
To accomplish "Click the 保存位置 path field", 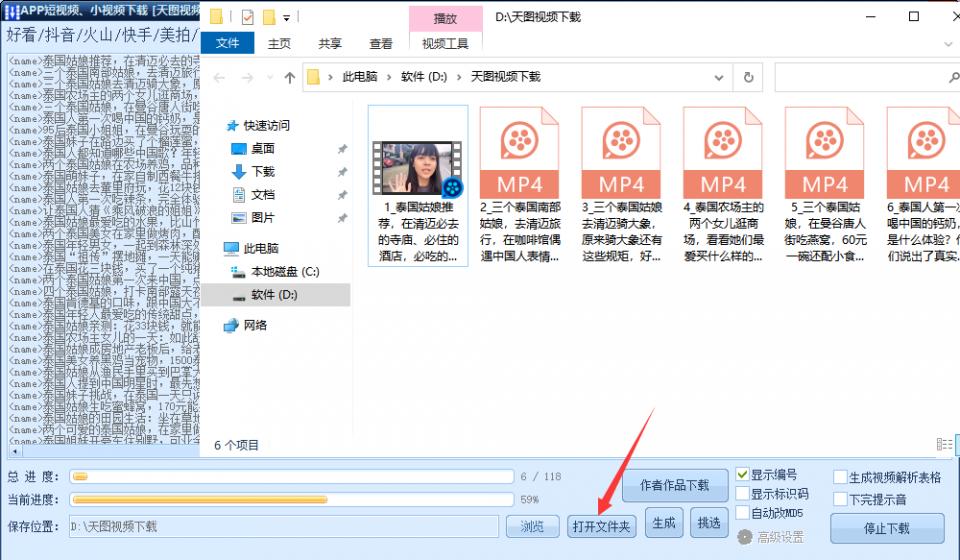I will tap(283, 526).
